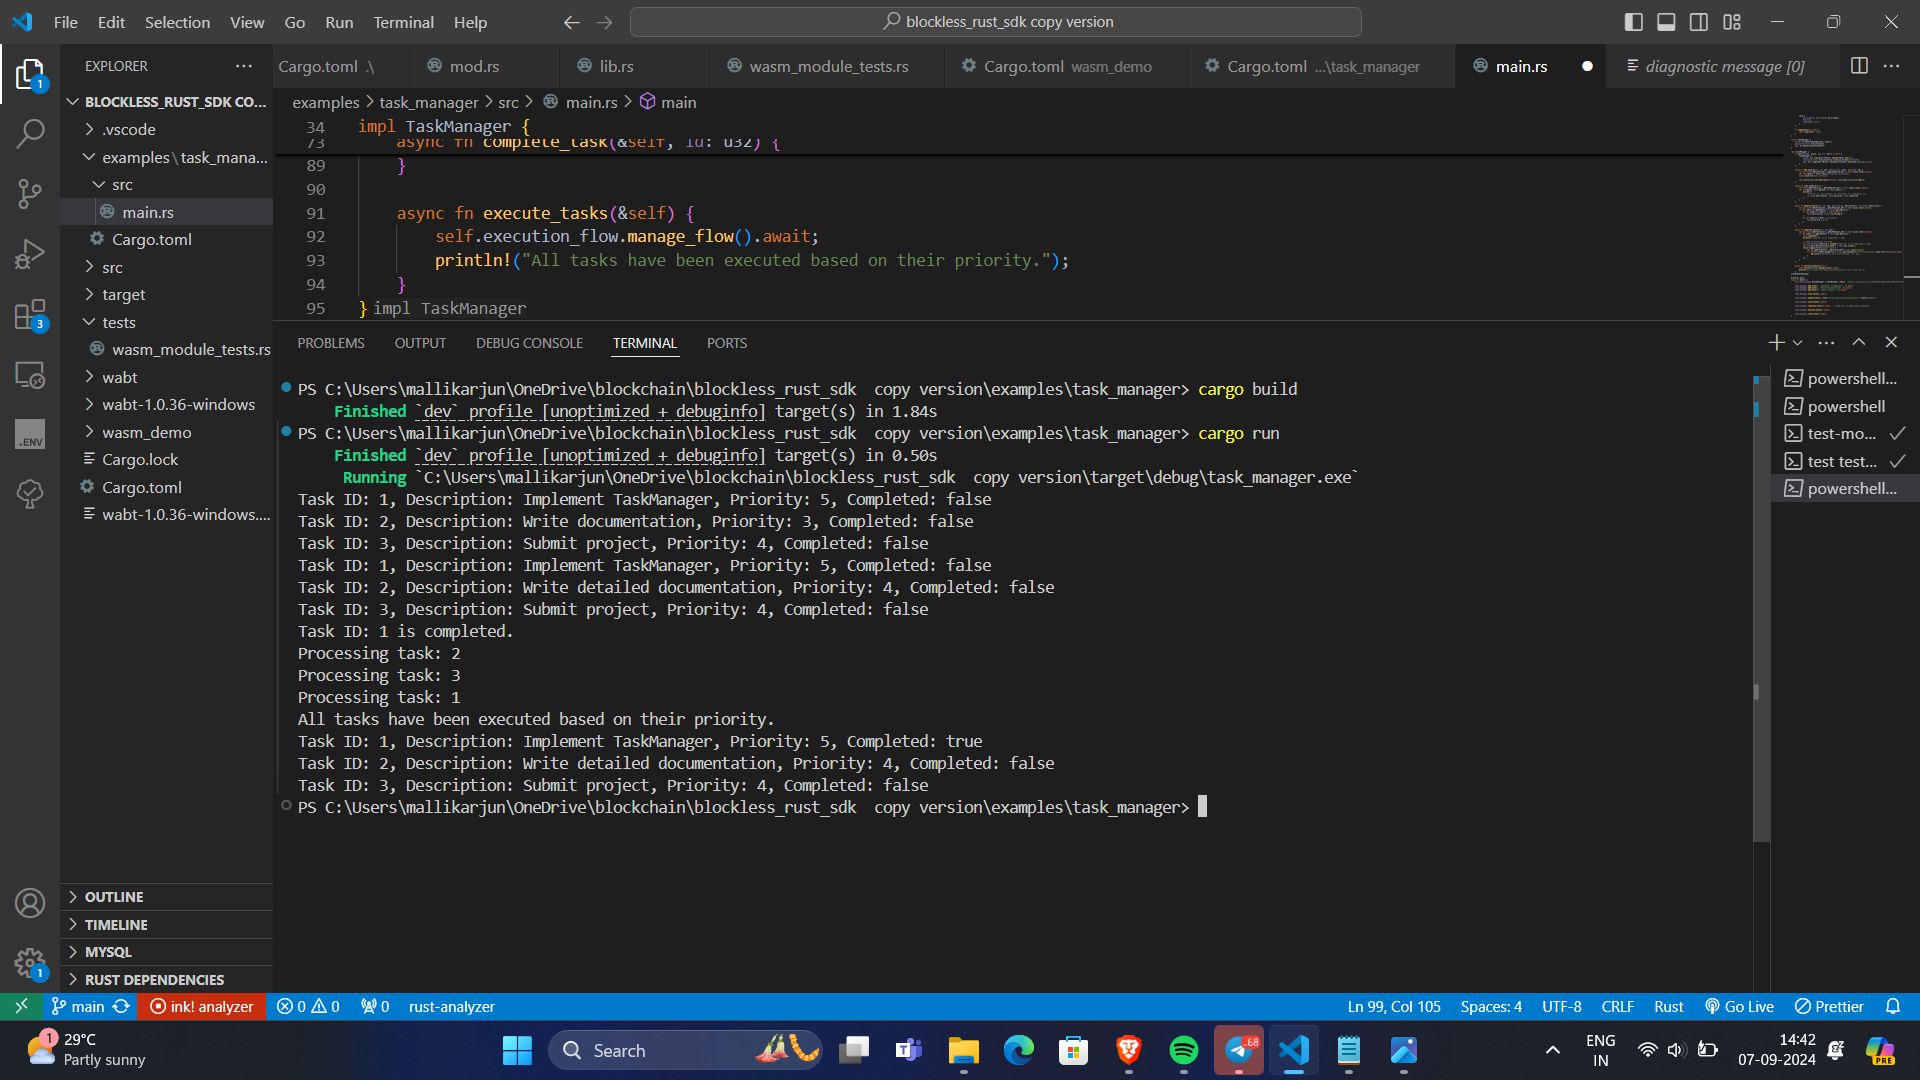
Task: Open launch profile dropdown next to plus
Action: [x=1797, y=342]
